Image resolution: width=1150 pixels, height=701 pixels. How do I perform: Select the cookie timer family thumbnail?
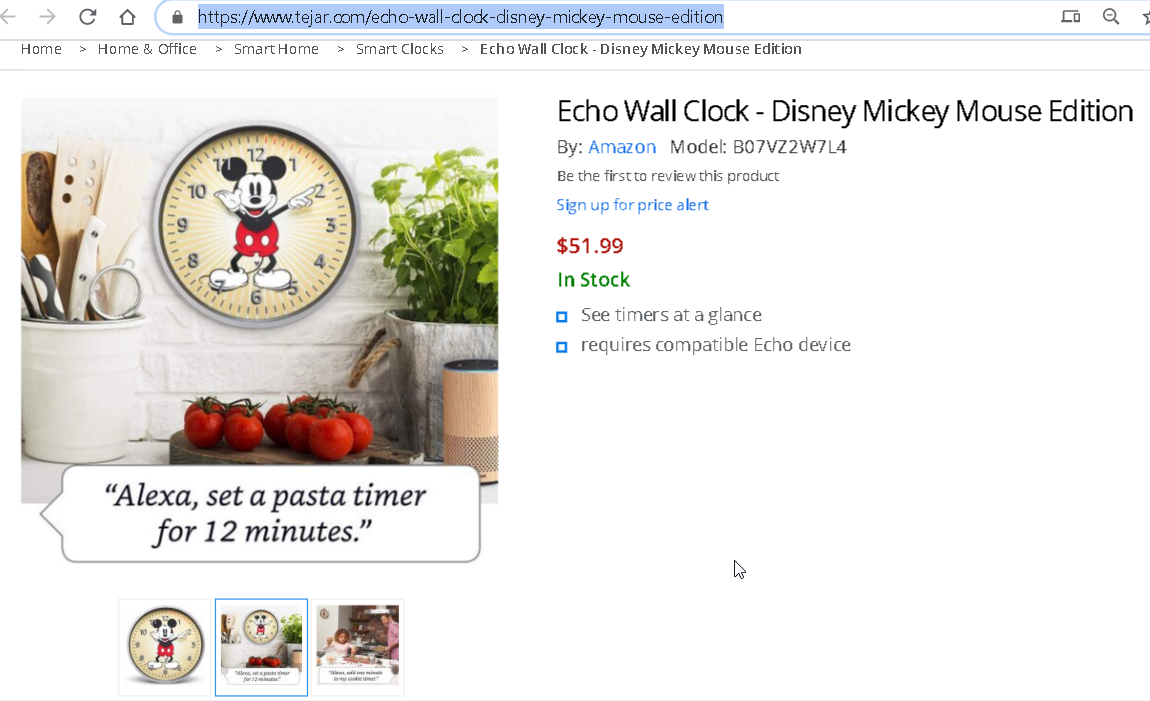click(358, 647)
